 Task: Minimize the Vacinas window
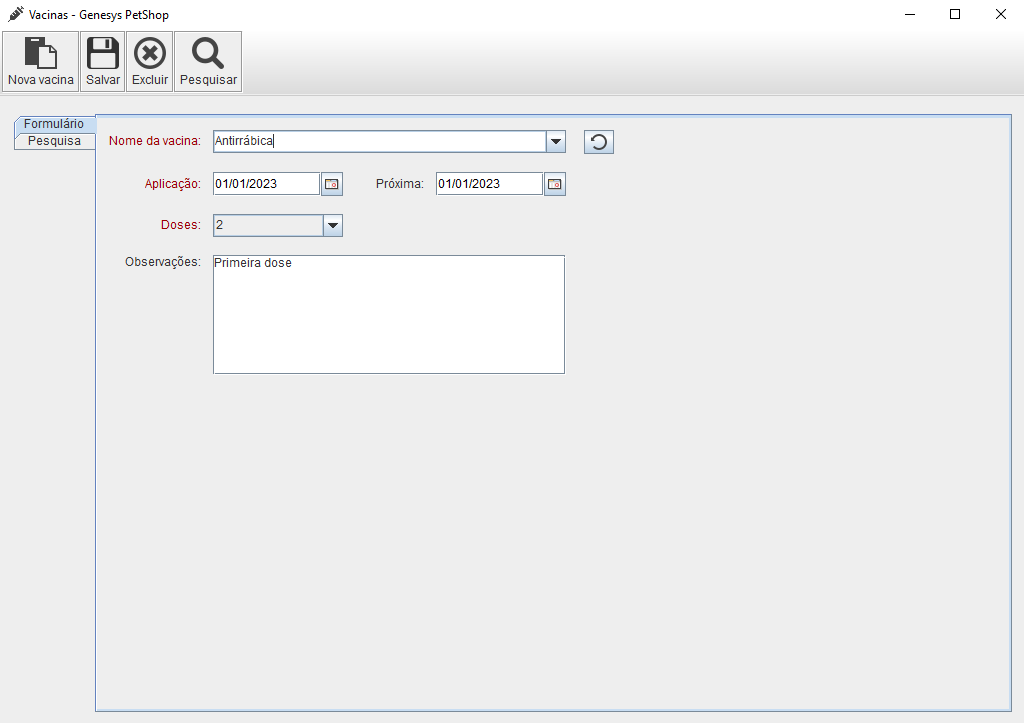click(x=910, y=14)
